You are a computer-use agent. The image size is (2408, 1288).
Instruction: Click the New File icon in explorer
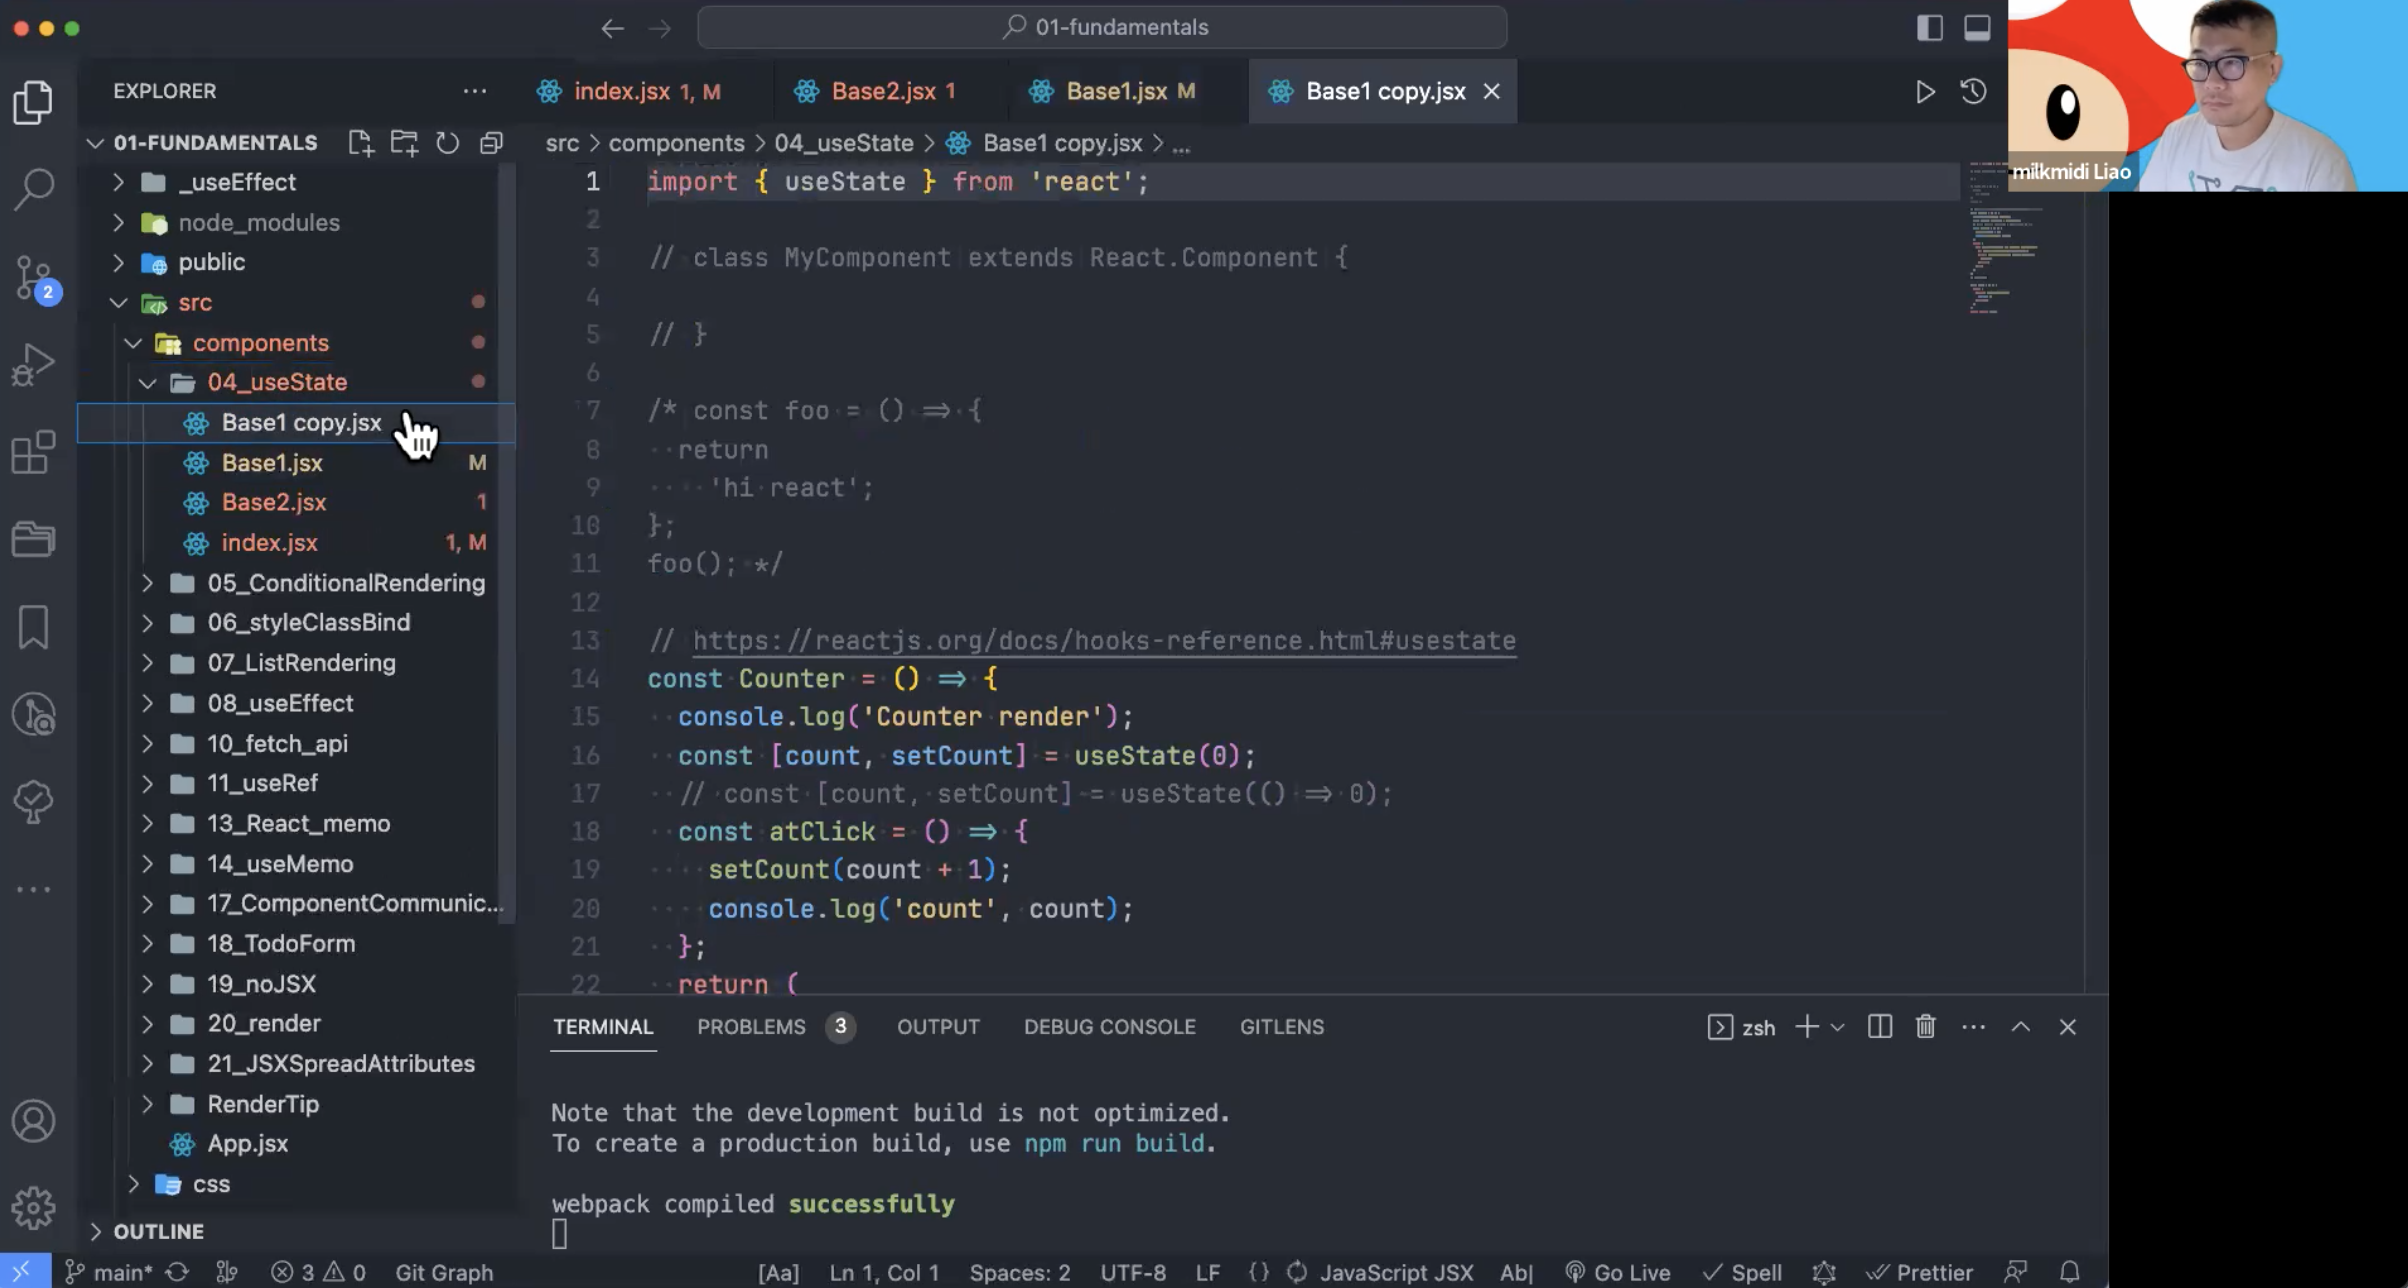pyautogui.click(x=361, y=143)
